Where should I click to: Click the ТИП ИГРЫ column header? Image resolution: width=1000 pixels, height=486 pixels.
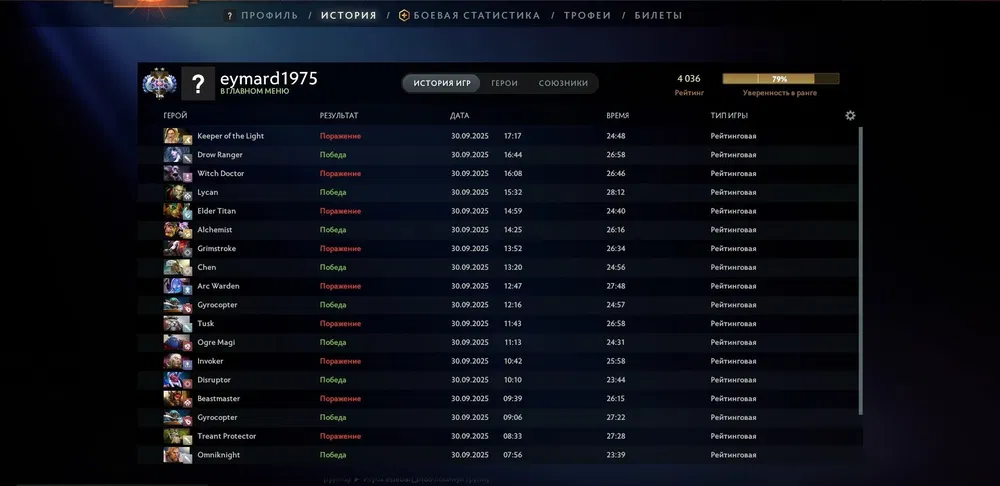coord(729,115)
